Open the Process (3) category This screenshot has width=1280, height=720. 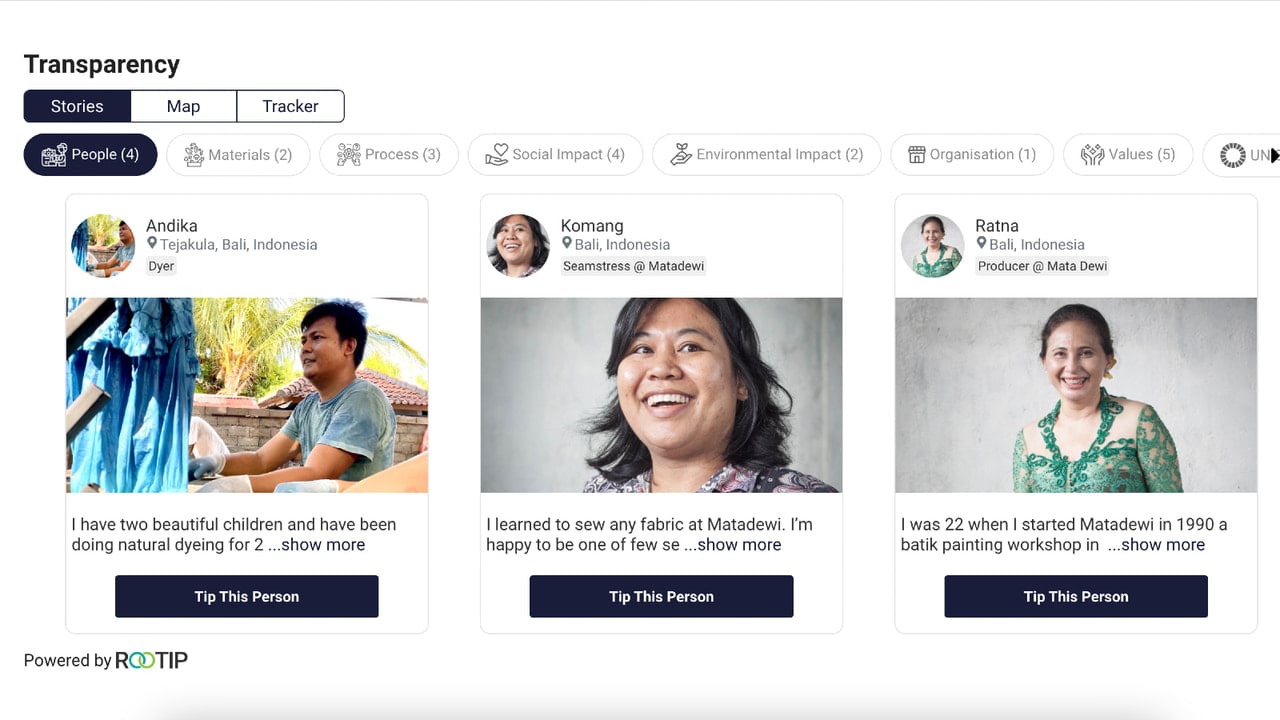tap(388, 155)
